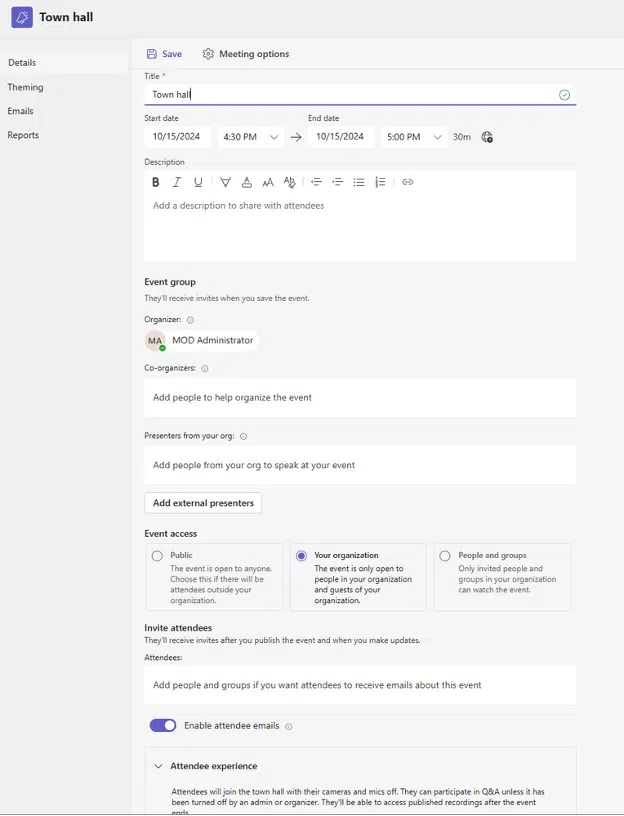Open the text highlight color tool
Screen dimensions: 624x816
225,182
